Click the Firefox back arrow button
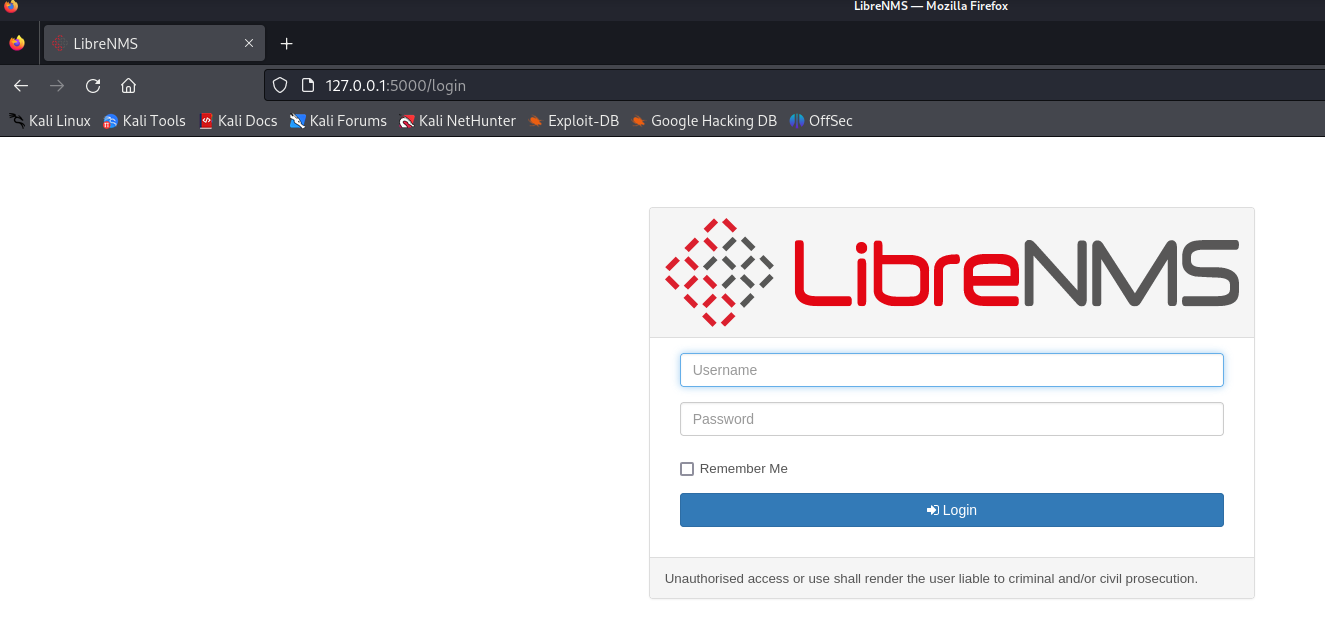 21,86
